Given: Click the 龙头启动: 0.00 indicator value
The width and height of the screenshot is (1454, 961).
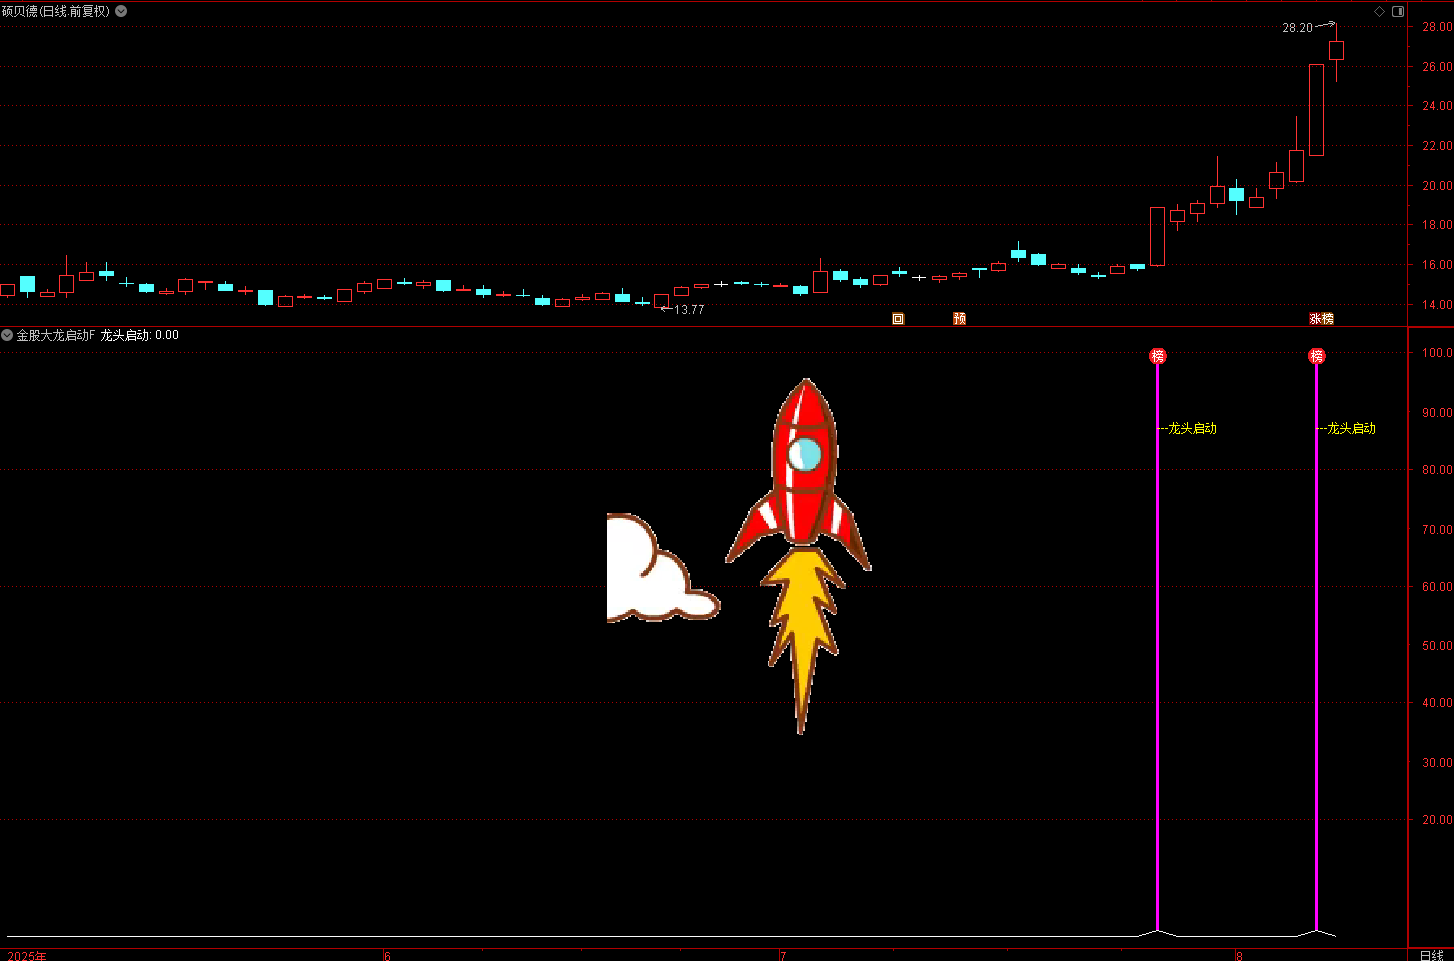Looking at the screenshot, I should (x=140, y=335).
